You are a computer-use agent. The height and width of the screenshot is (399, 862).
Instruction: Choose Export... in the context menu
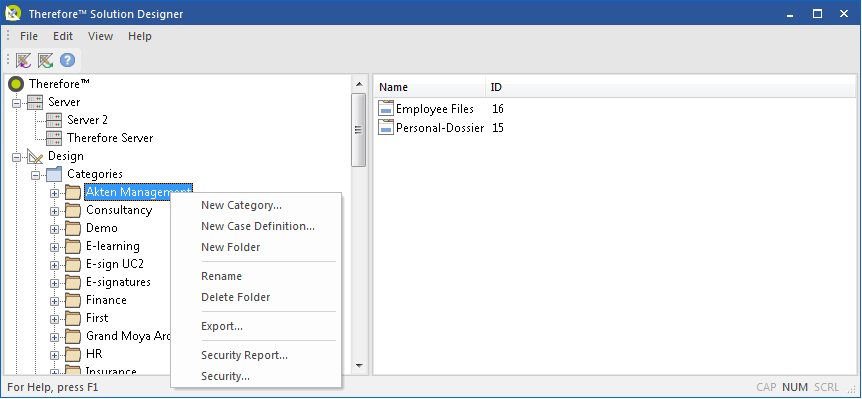click(256, 326)
